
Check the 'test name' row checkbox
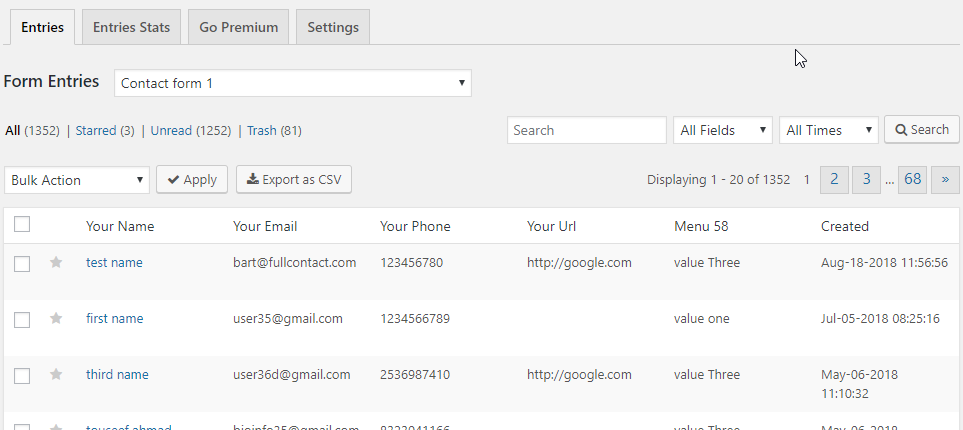22,263
